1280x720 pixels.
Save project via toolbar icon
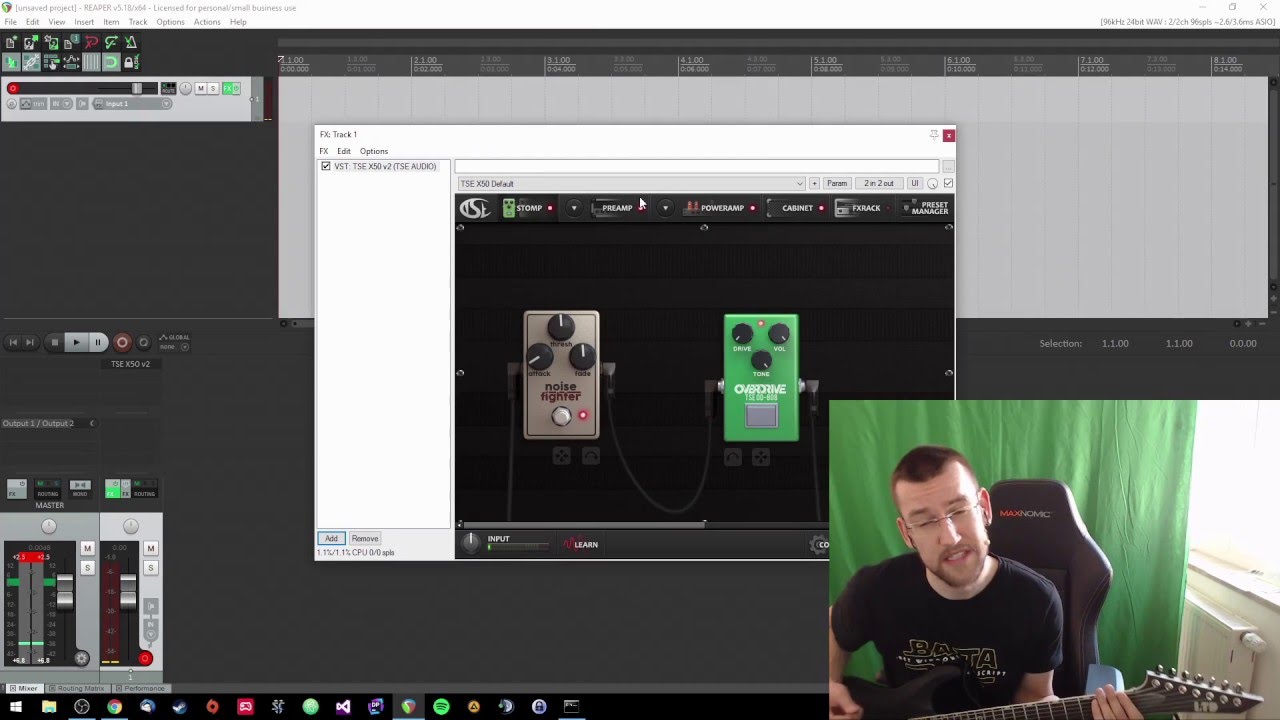[51, 42]
